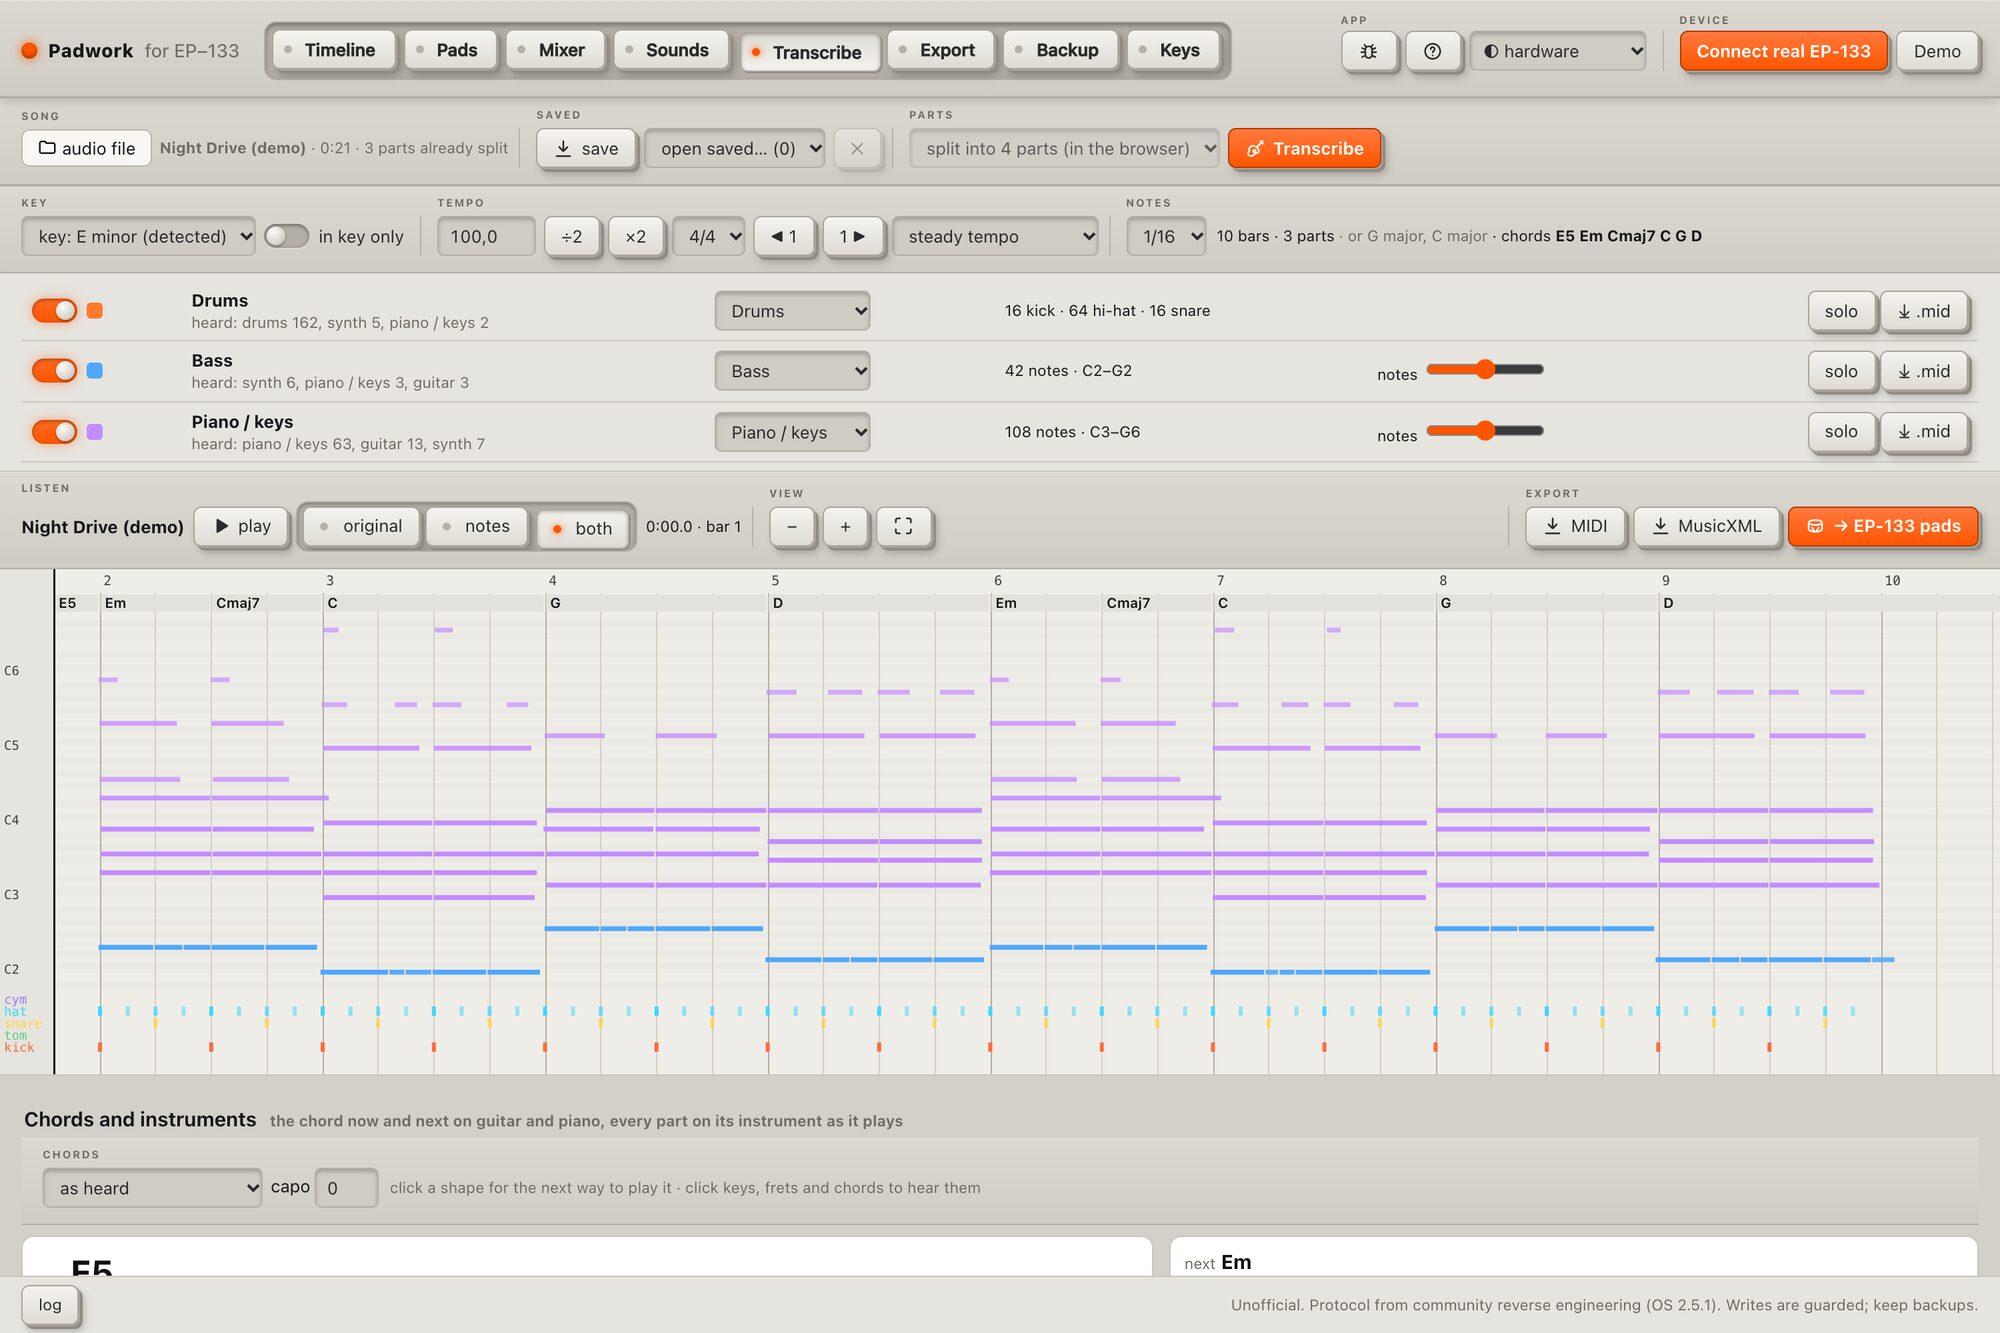Open the help question-mark icon
Image resolution: width=2000 pixels, height=1333 pixels.
click(x=1432, y=51)
